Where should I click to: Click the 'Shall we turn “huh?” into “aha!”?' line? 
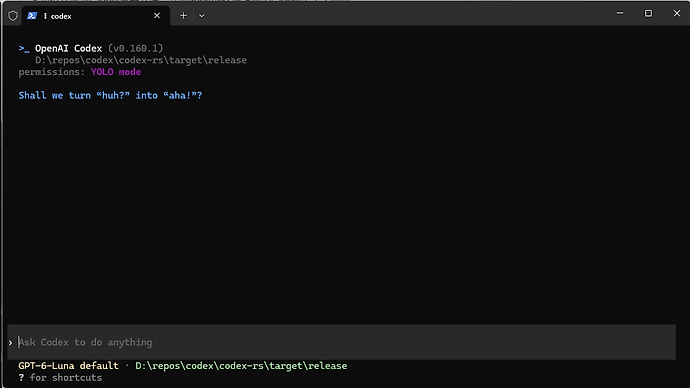tap(110, 95)
